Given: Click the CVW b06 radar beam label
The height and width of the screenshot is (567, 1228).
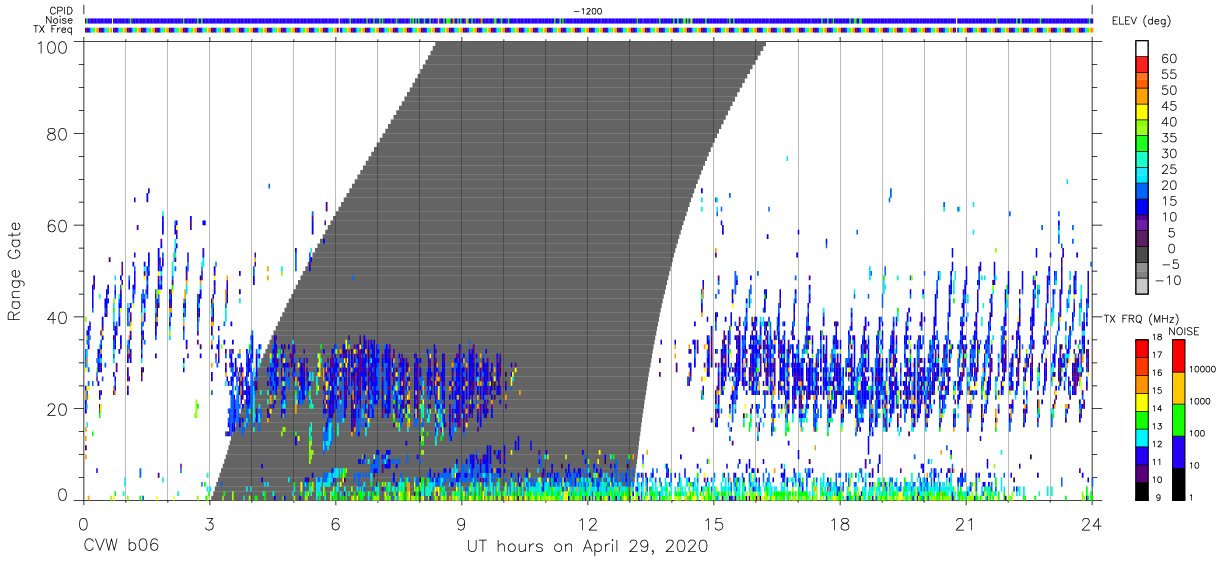Looking at the screenshot, I should 120,547.
